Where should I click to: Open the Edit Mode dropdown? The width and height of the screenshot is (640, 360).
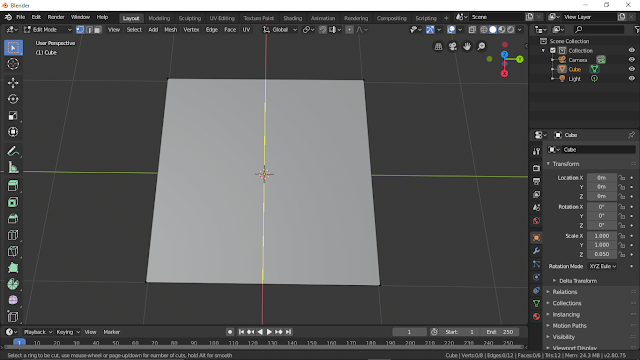[x=47, y=30]
